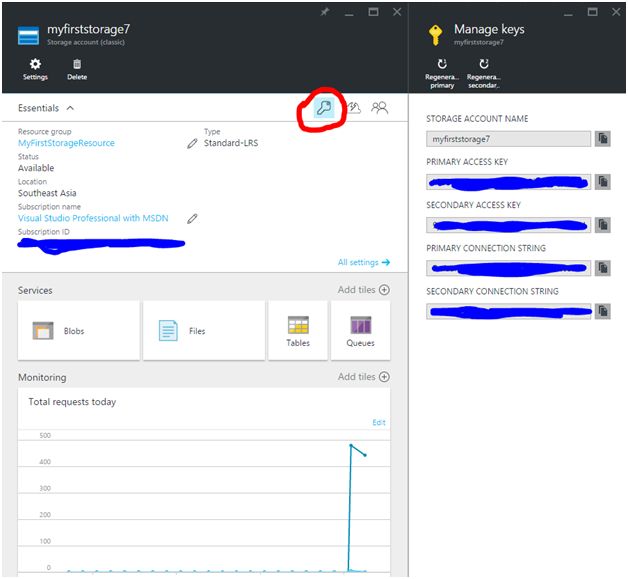
Task: Click the Southeast Asia location value
Action: pos(47,193)
